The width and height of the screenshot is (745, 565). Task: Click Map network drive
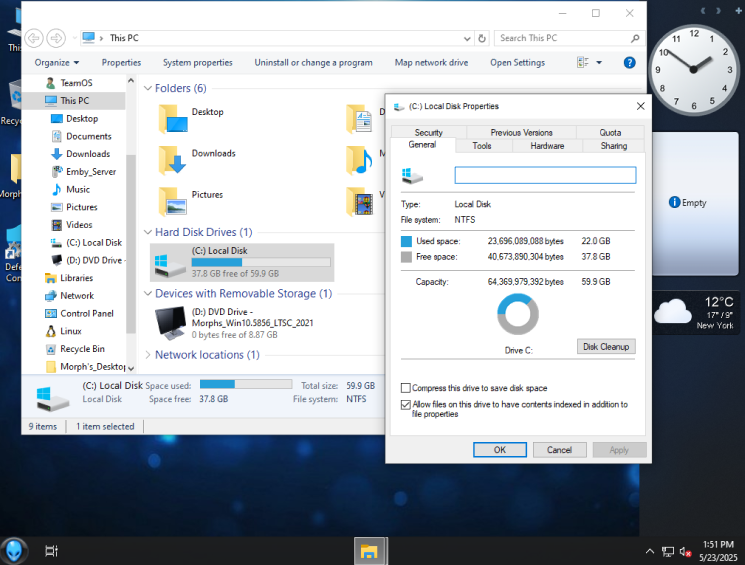click(431, 63)
